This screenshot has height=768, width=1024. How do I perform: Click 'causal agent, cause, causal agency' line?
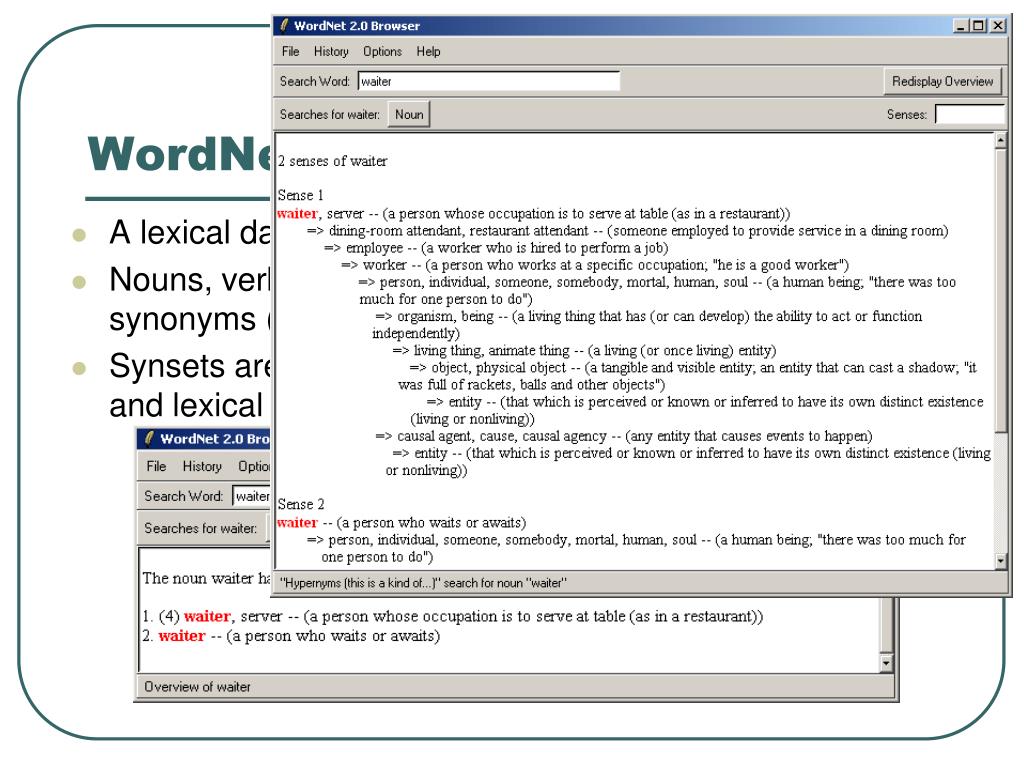[x=624, y=436]
